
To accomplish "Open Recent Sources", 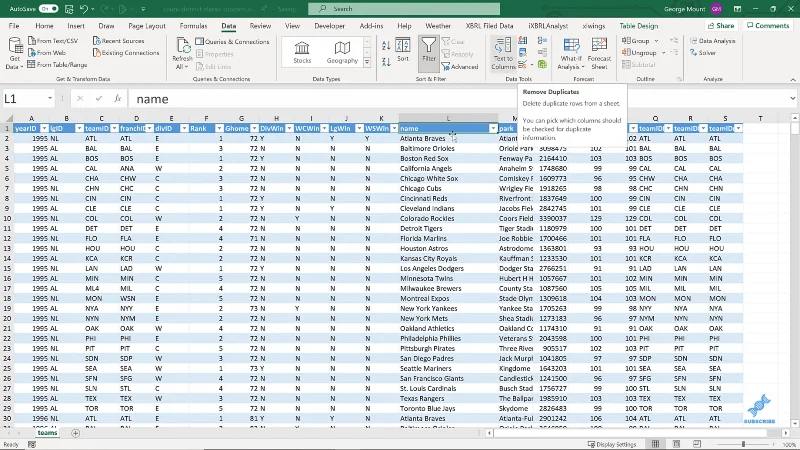I will 118,41.
